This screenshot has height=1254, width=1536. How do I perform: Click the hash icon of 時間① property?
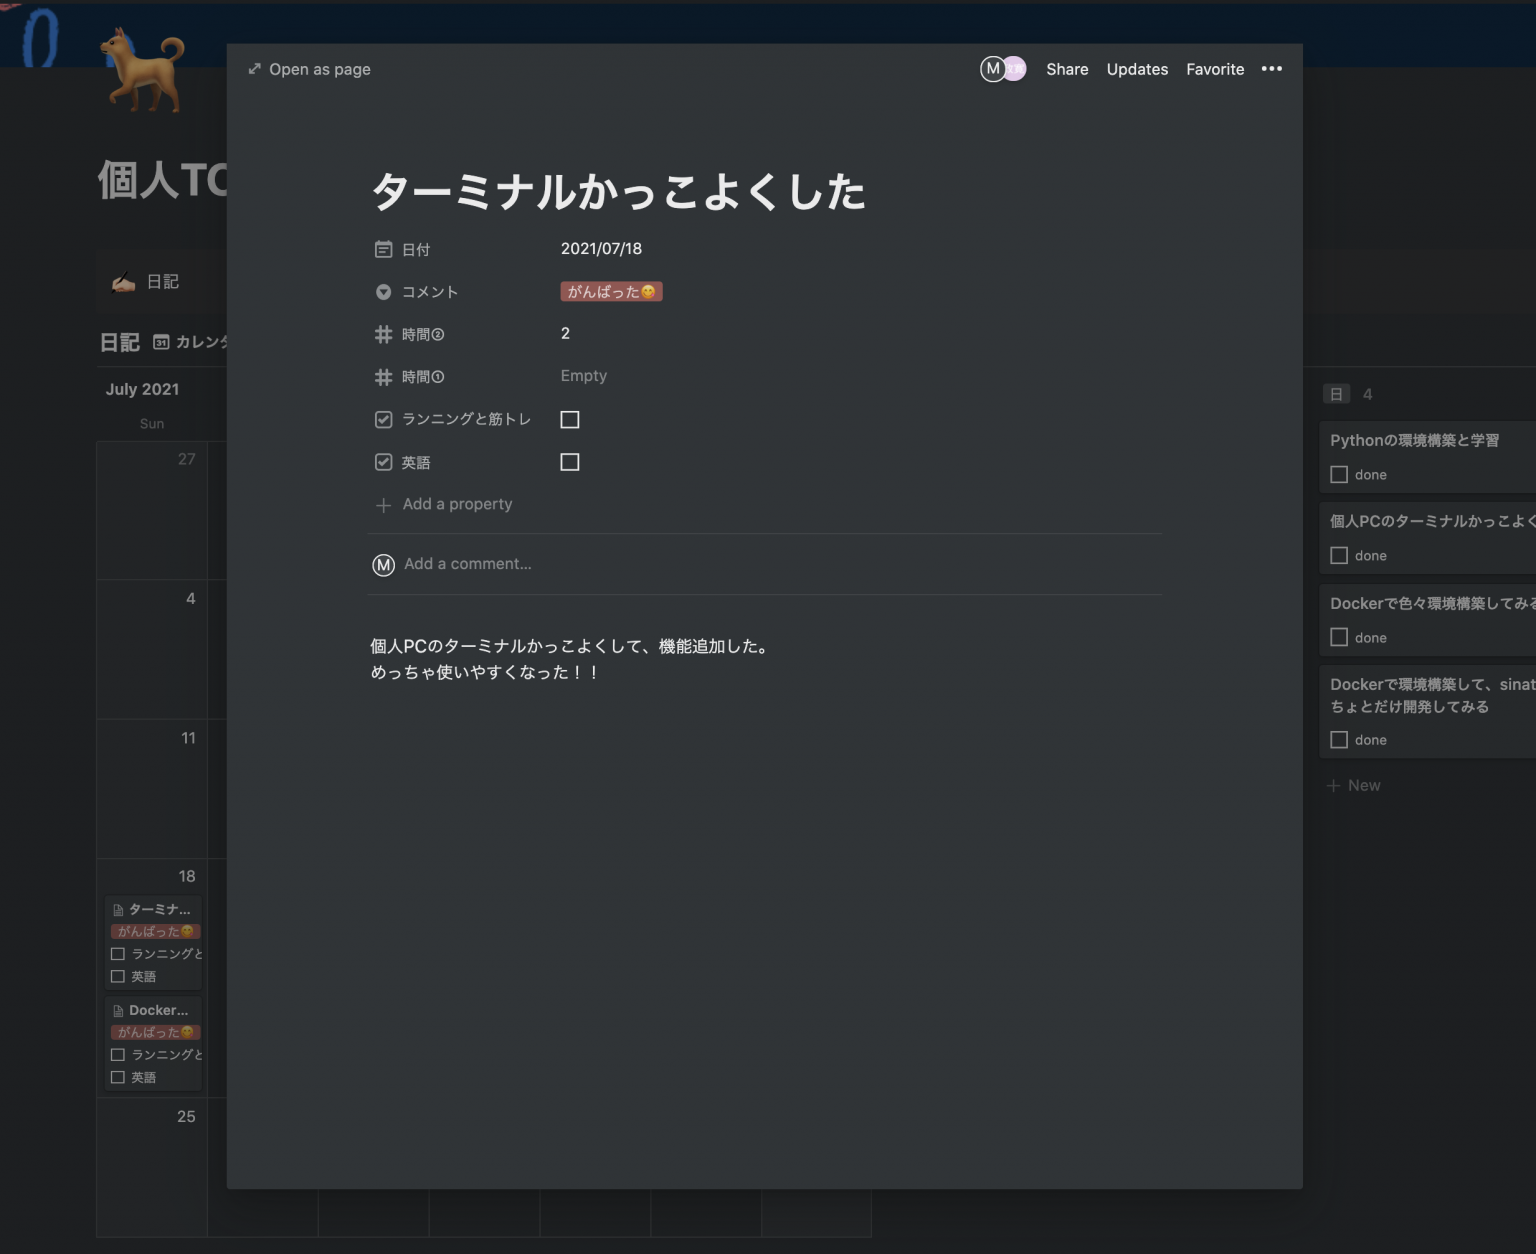click(383, 377)
